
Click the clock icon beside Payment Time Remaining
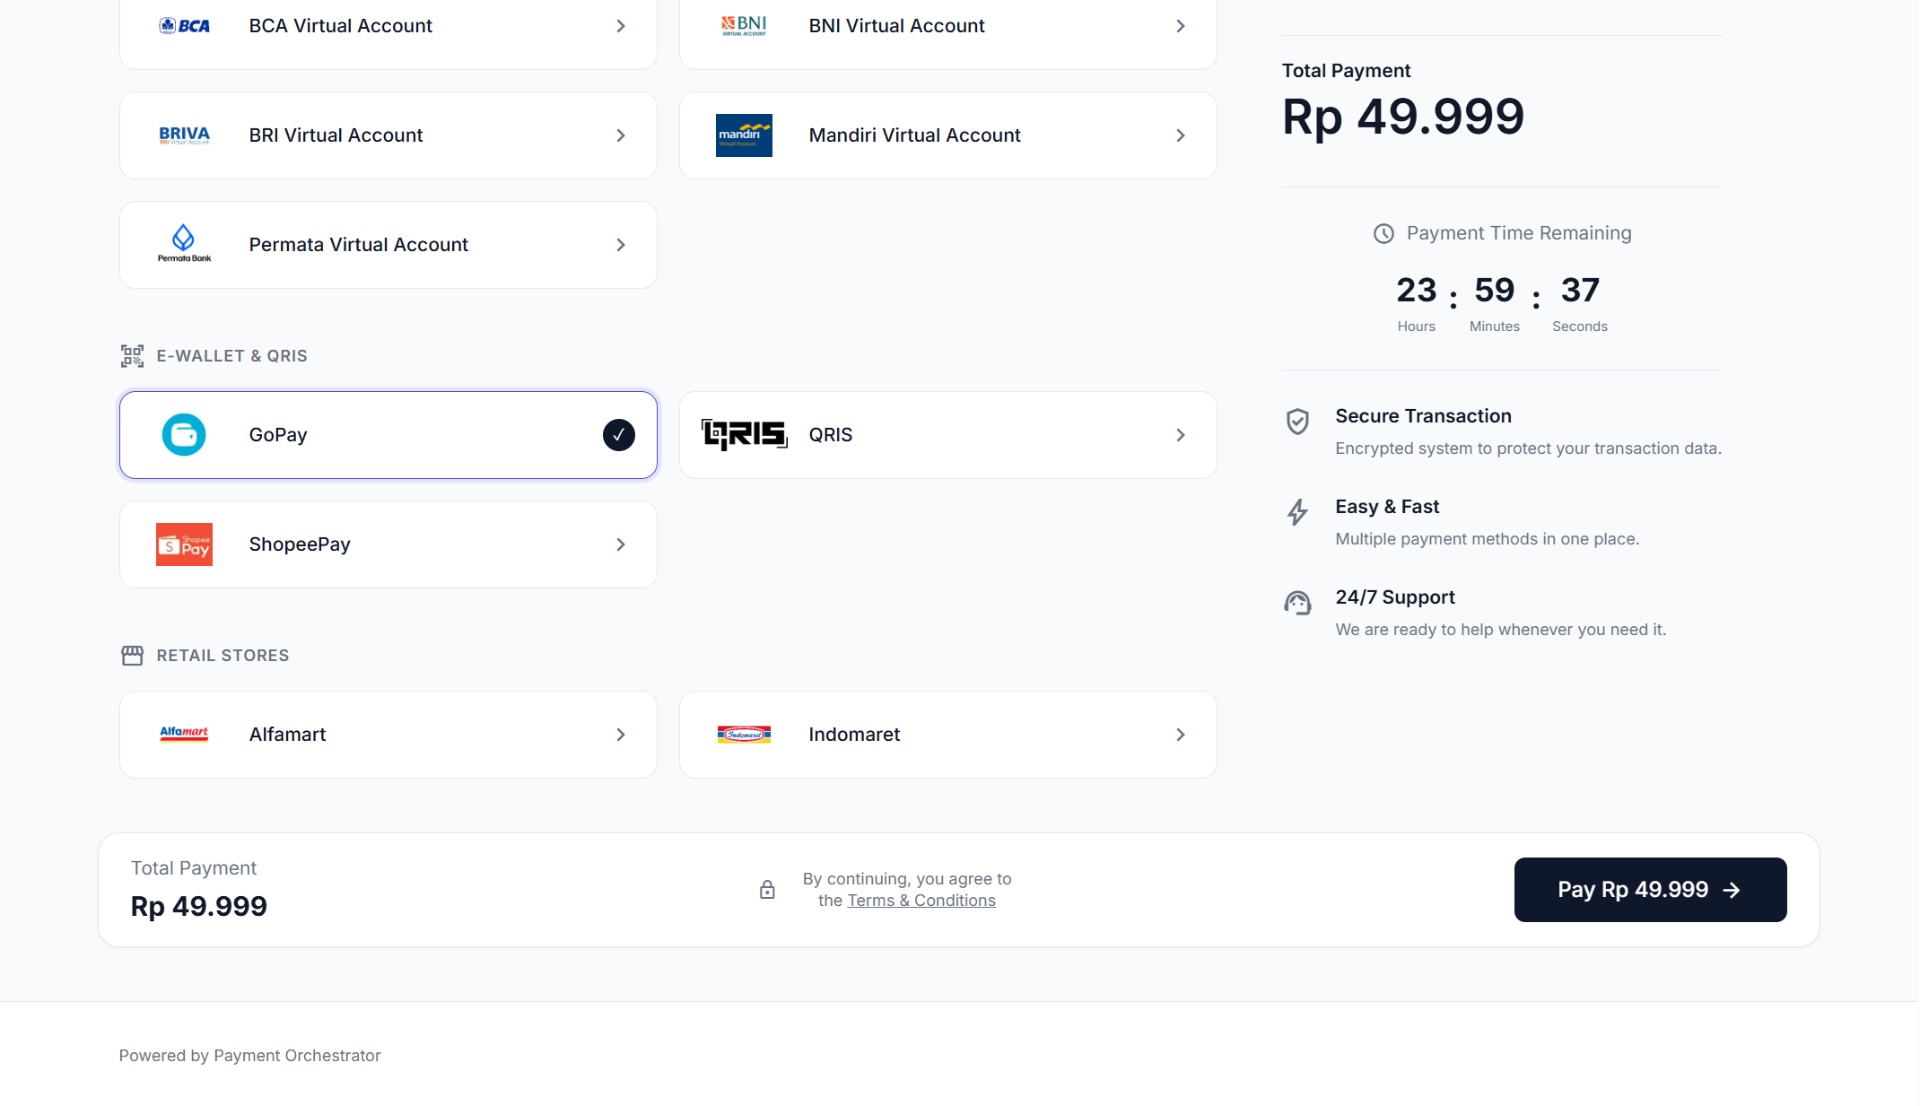click(1383, 234)
